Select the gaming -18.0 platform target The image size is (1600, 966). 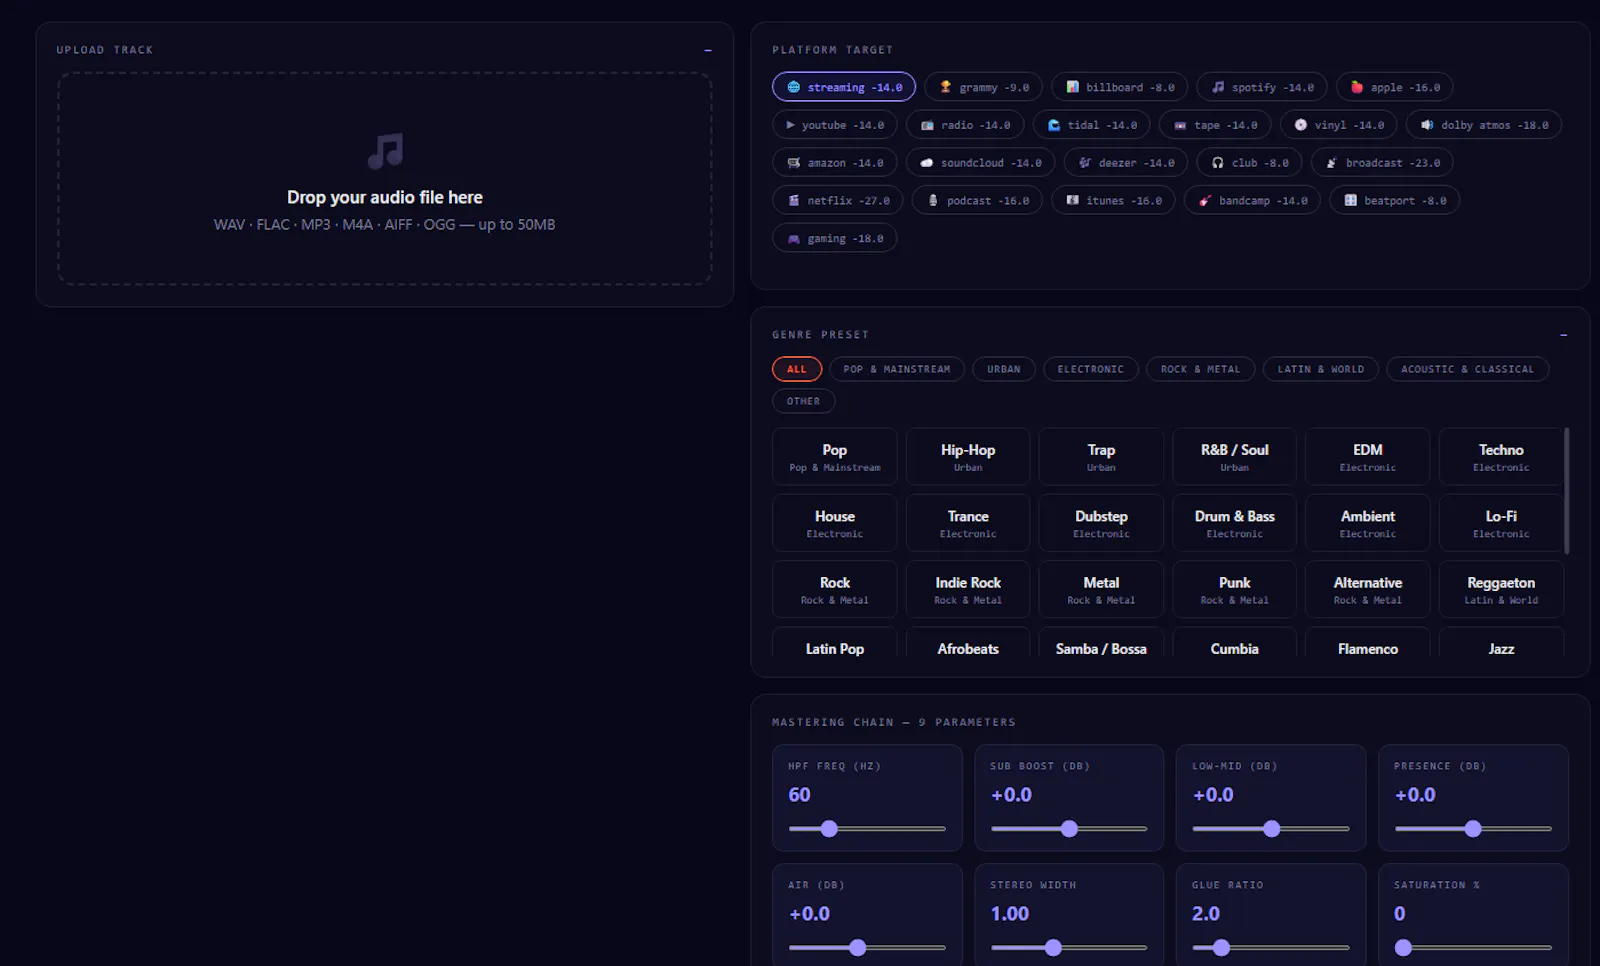pos(835,239)
